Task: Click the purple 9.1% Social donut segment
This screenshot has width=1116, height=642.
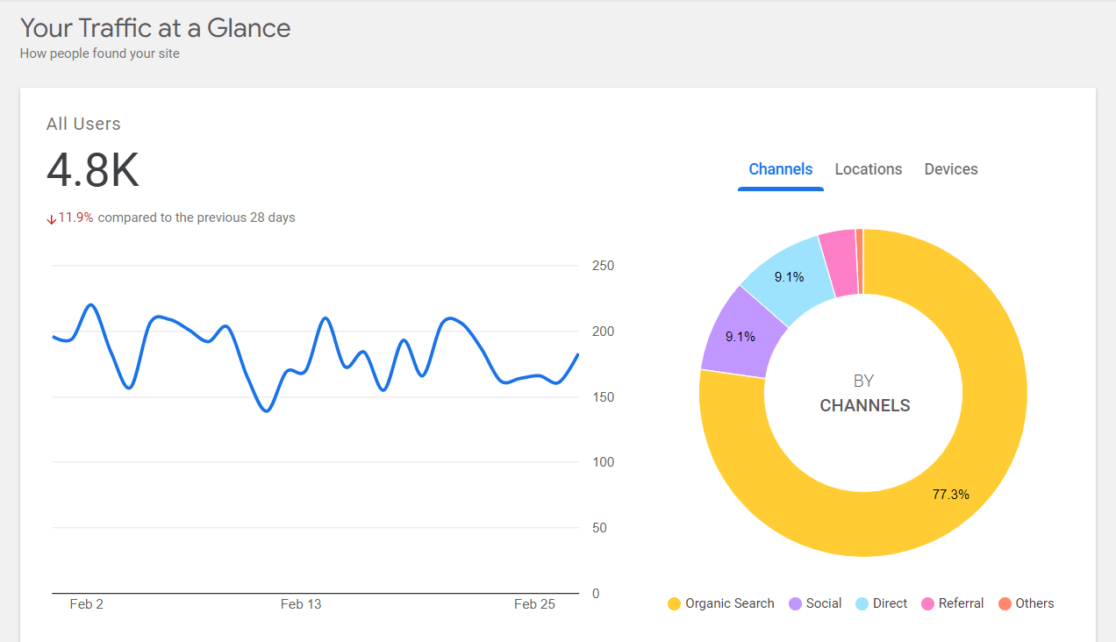Action: pyautogui.click(x=740, y=336)
